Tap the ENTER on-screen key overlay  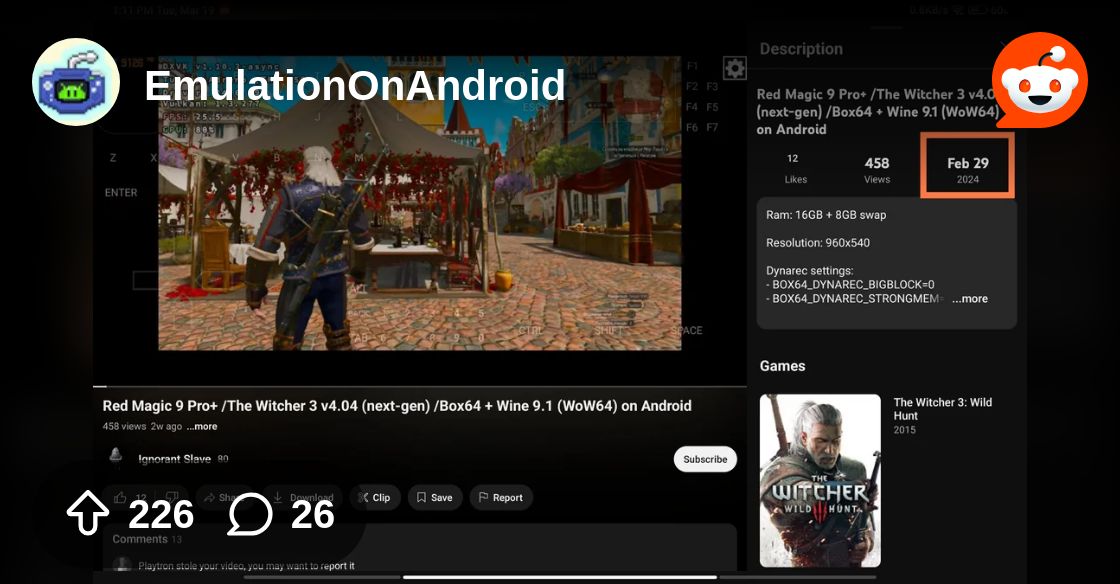121,193
